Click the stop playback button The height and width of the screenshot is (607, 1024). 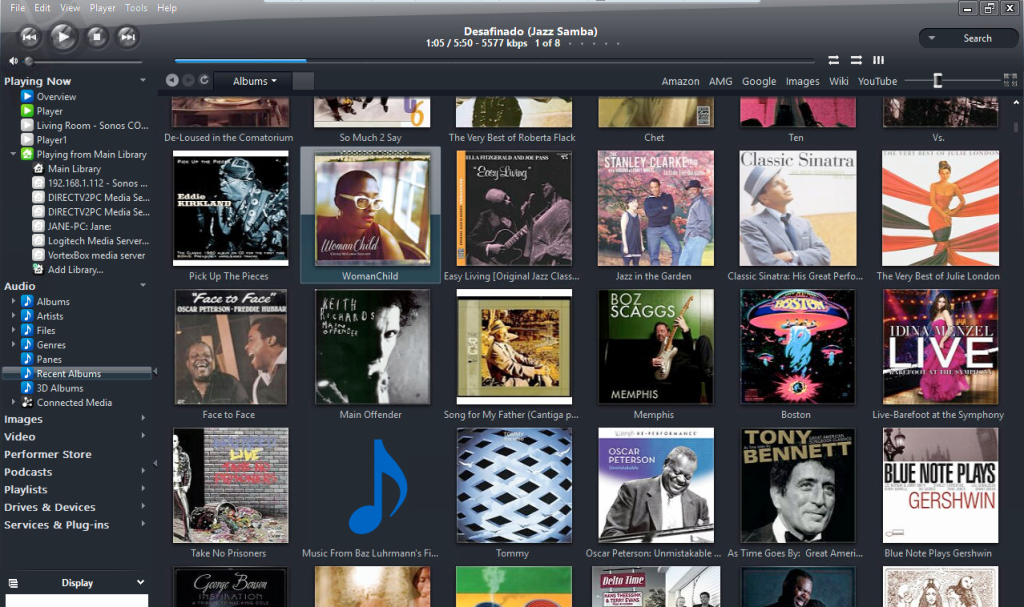tap(97, 37)
